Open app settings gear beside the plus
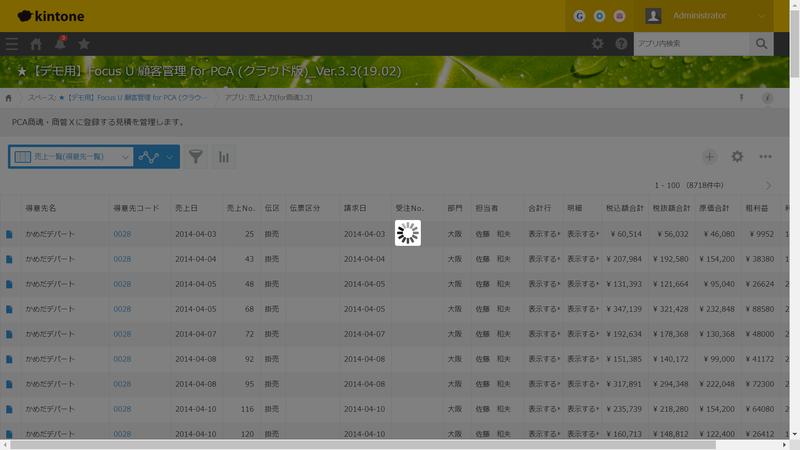Viewport: 800px width, 450px height. click(x=737, y=157)
